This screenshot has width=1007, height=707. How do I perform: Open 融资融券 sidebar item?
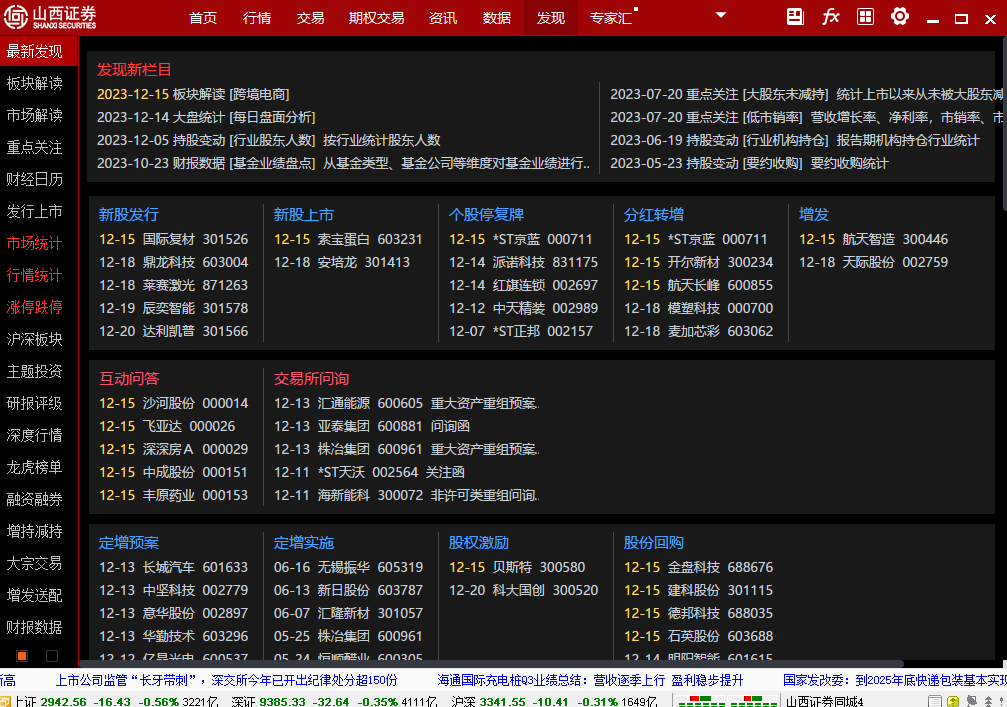click(35, 500)
